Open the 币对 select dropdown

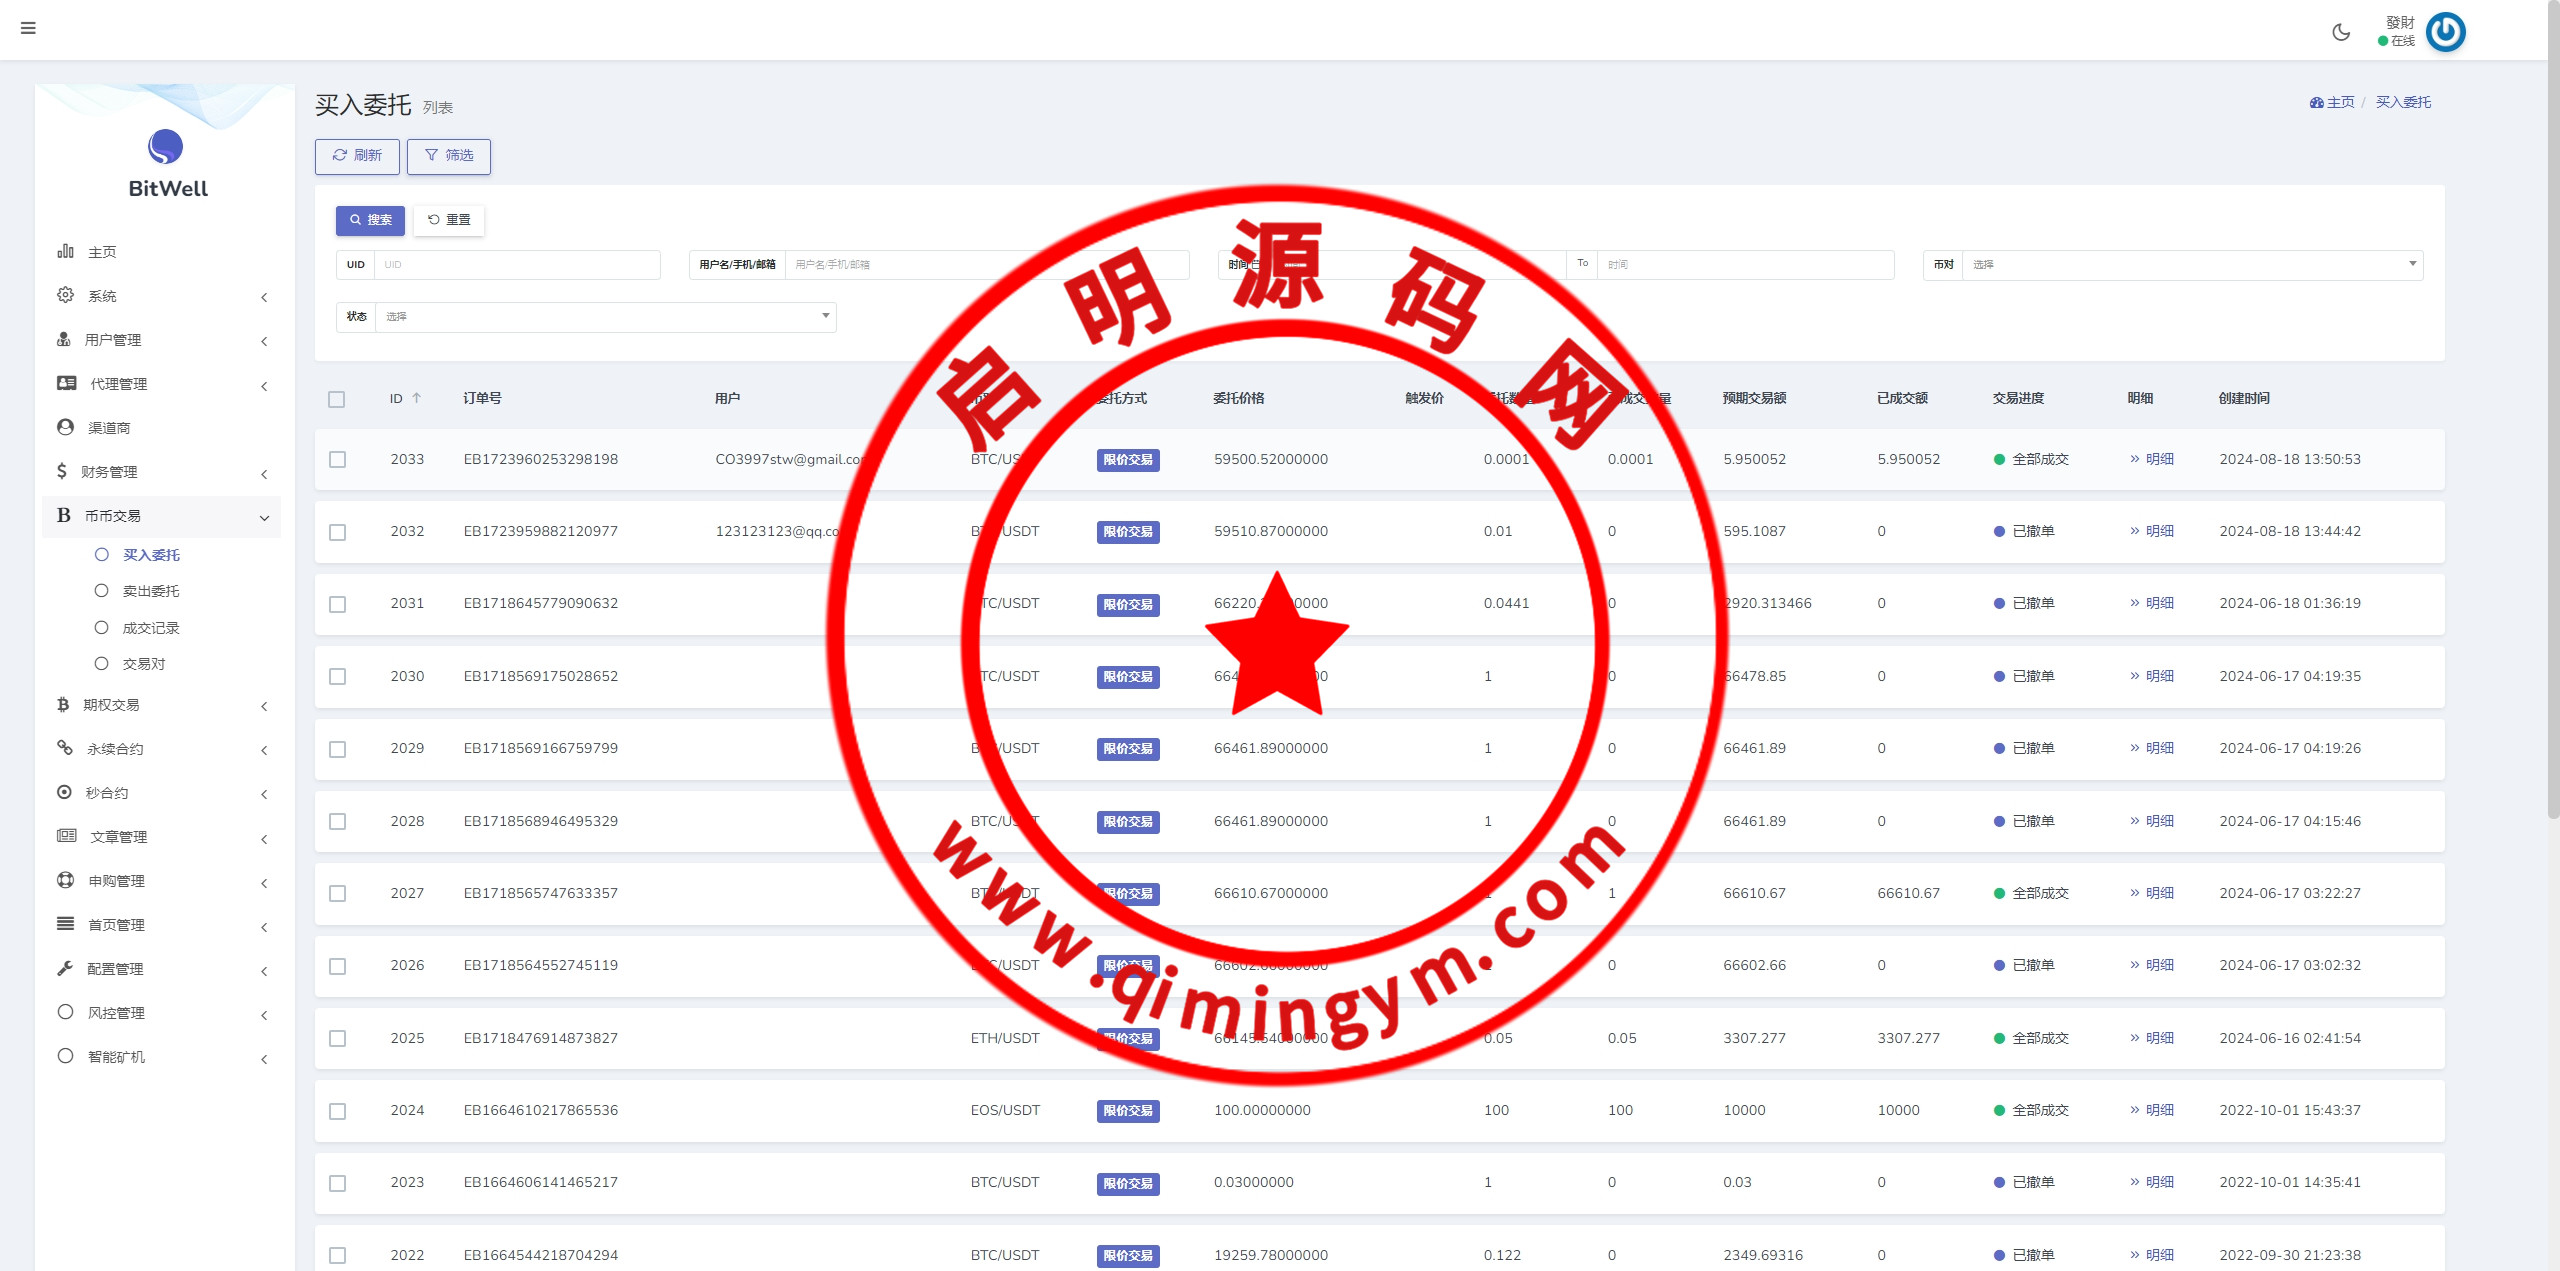click(2190, 265)
